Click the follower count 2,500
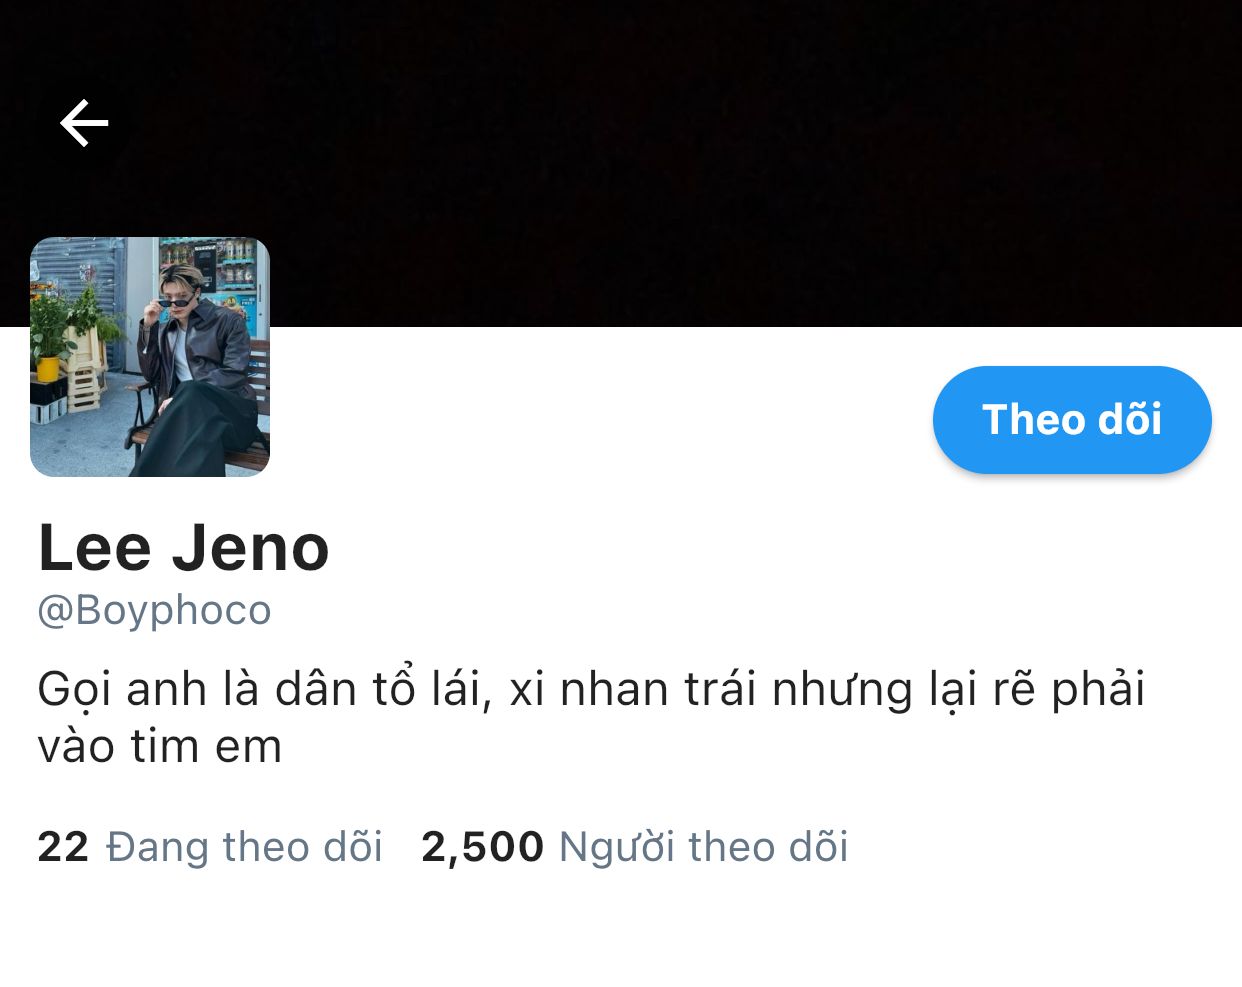 point(482,847)
